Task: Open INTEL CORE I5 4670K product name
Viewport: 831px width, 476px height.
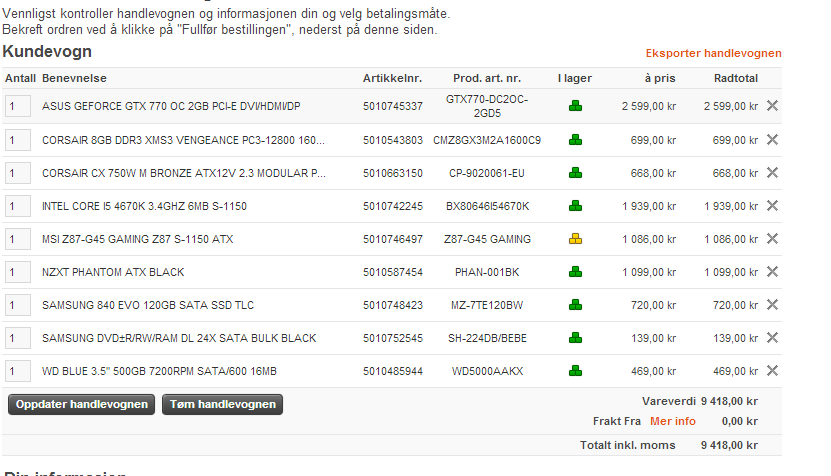Action: (144, 206)
